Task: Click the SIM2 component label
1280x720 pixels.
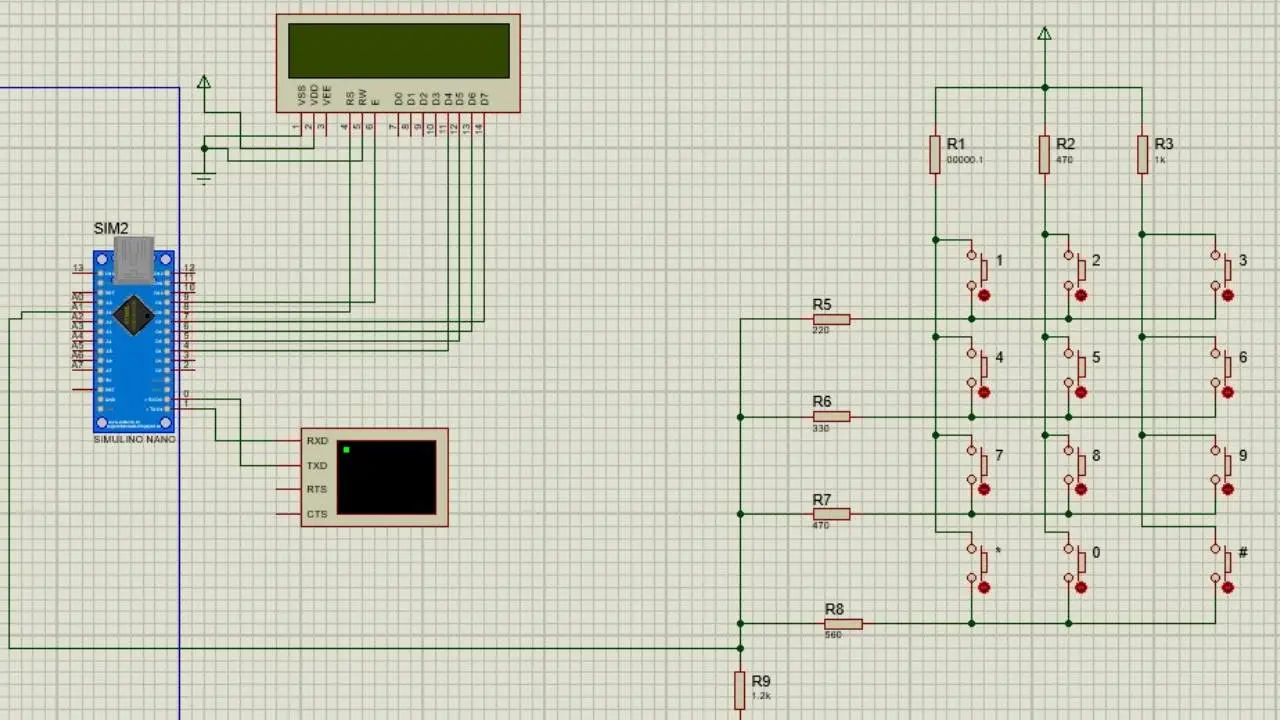Action: pos(111,229)
